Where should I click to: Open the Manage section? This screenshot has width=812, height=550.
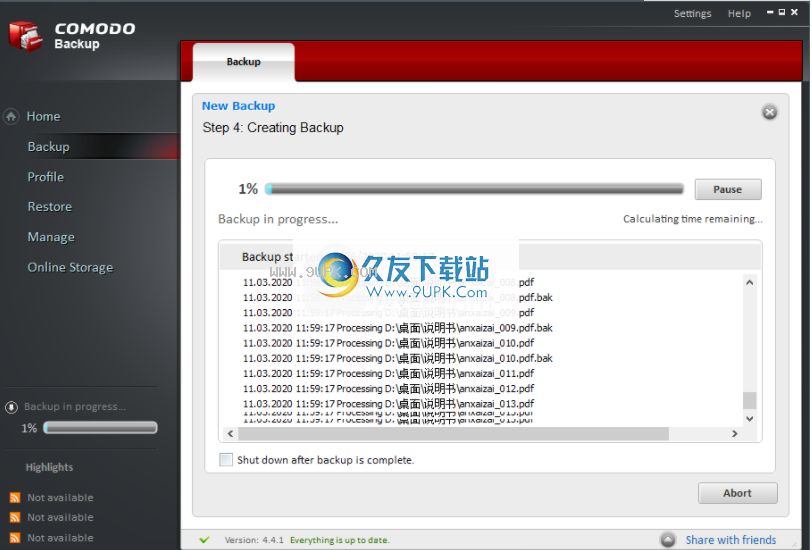[51, 237]
